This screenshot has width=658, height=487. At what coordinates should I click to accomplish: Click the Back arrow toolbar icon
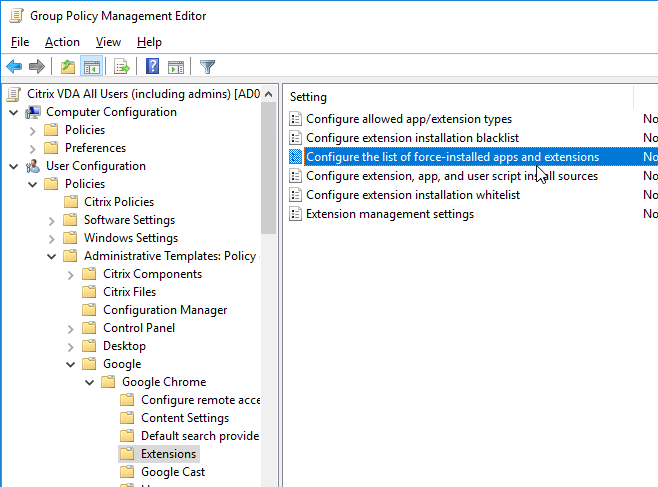point(14,66)
